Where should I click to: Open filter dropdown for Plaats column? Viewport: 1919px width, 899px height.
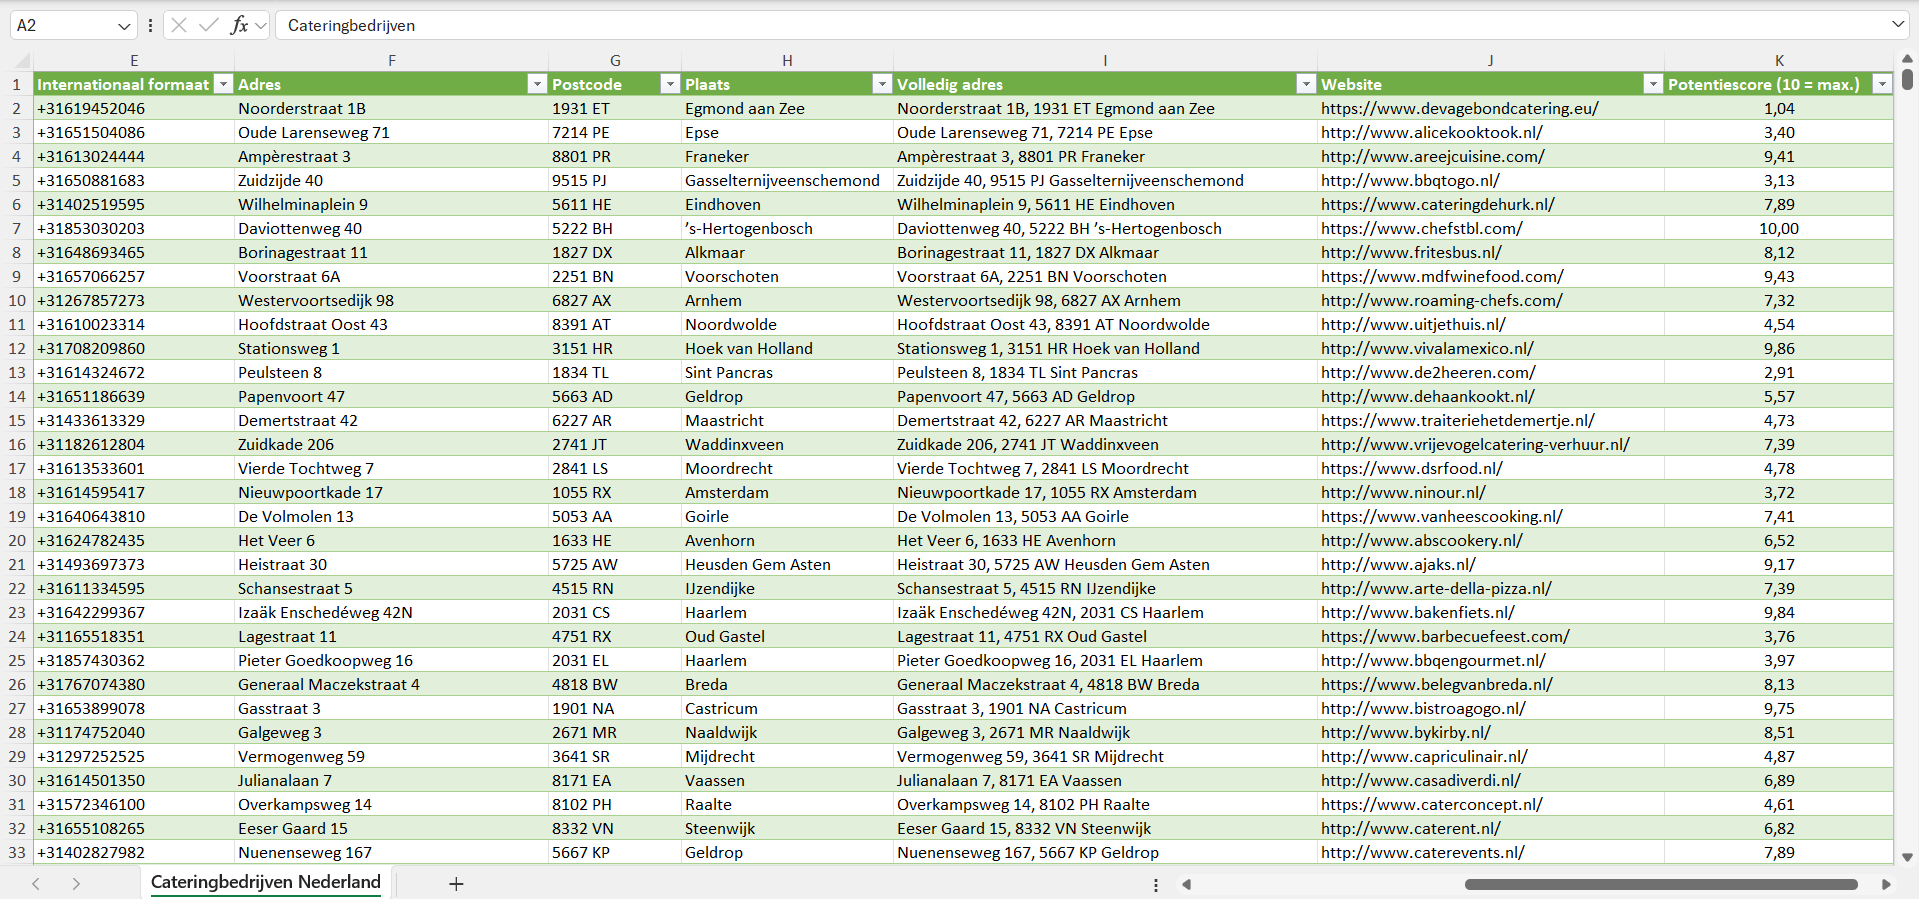tap(881, 84)
